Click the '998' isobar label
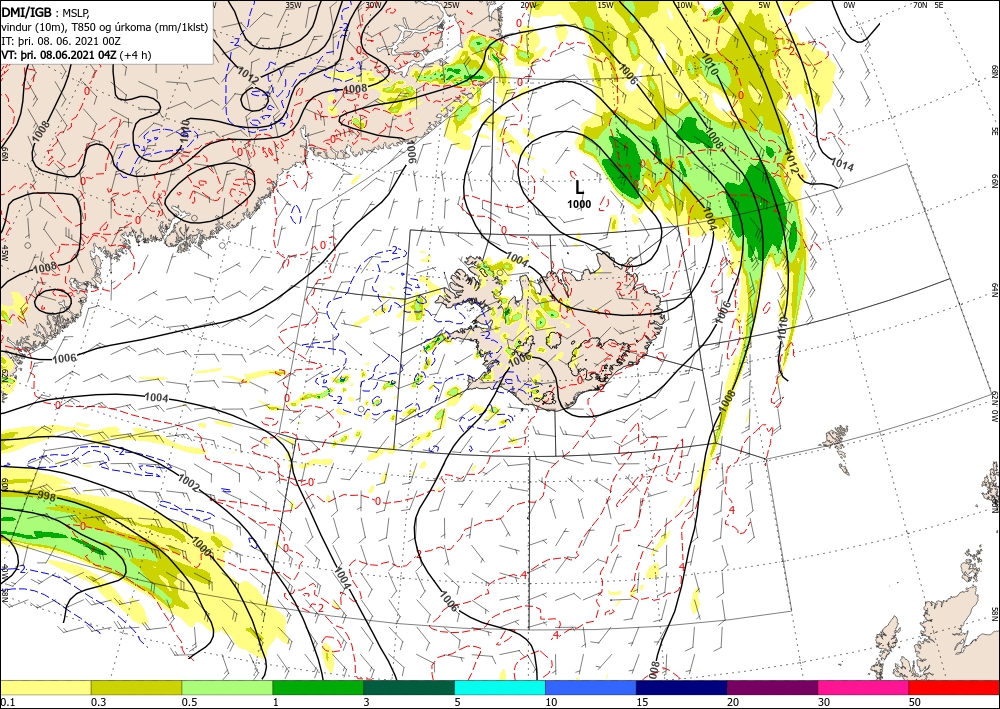 pos(46,495)
